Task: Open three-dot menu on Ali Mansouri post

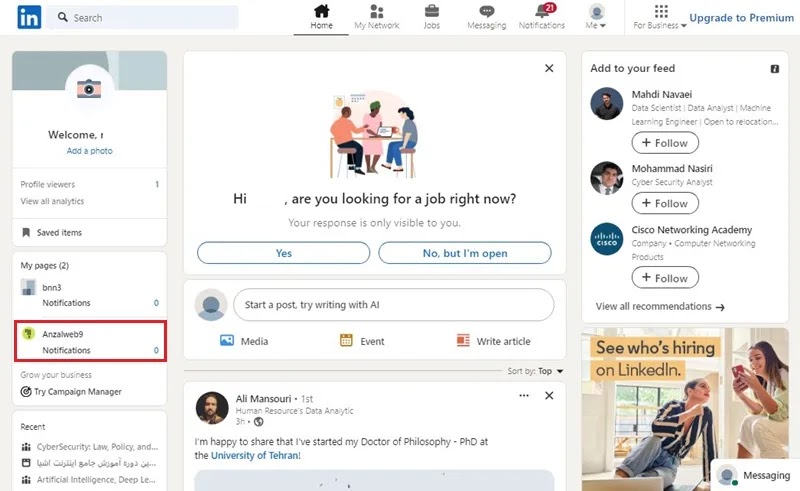Action: point(524,396)
